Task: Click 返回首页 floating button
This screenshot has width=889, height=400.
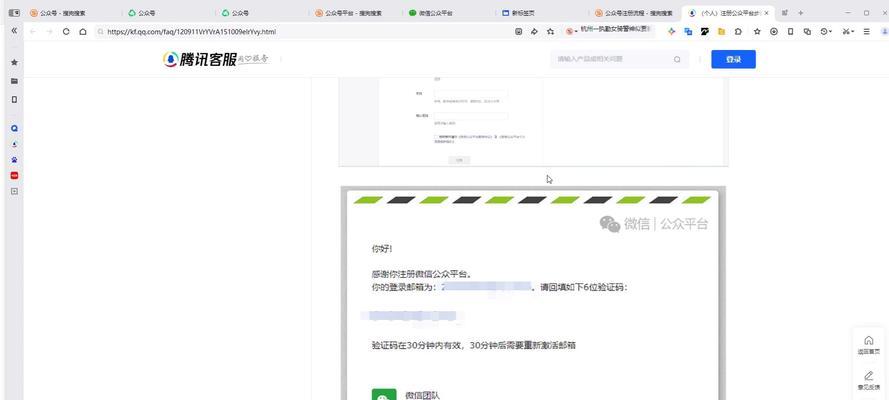Action: [868, 344]
